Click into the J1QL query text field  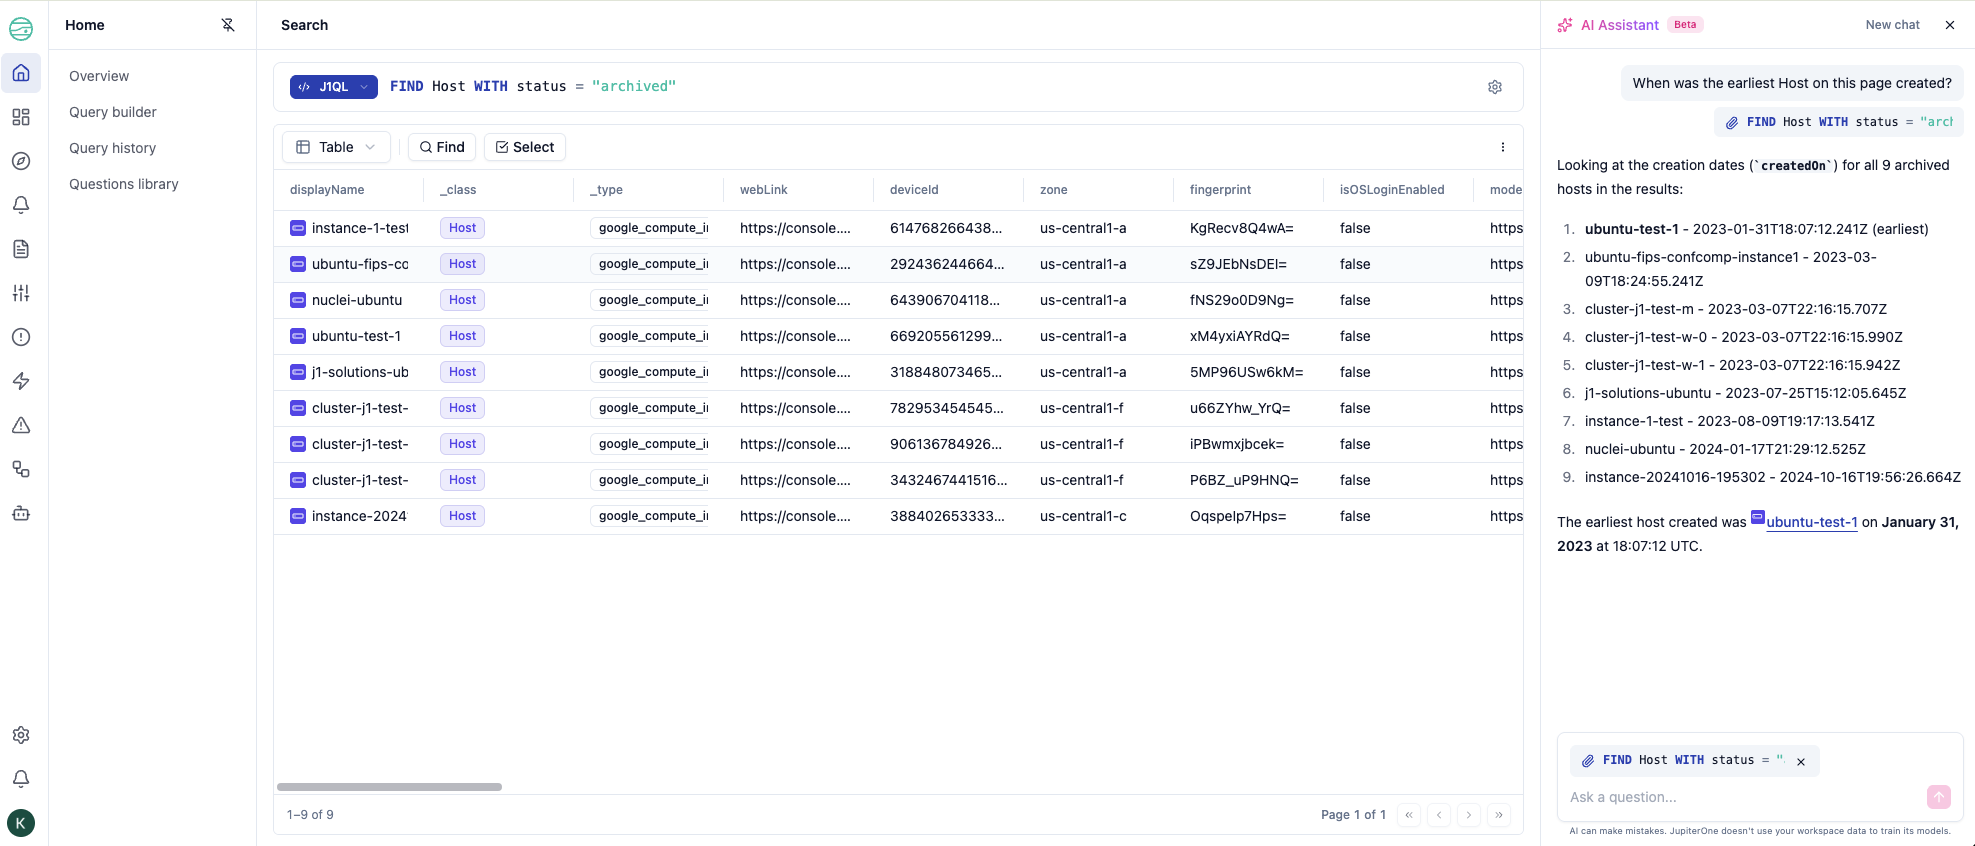click(x=930, y=87)
